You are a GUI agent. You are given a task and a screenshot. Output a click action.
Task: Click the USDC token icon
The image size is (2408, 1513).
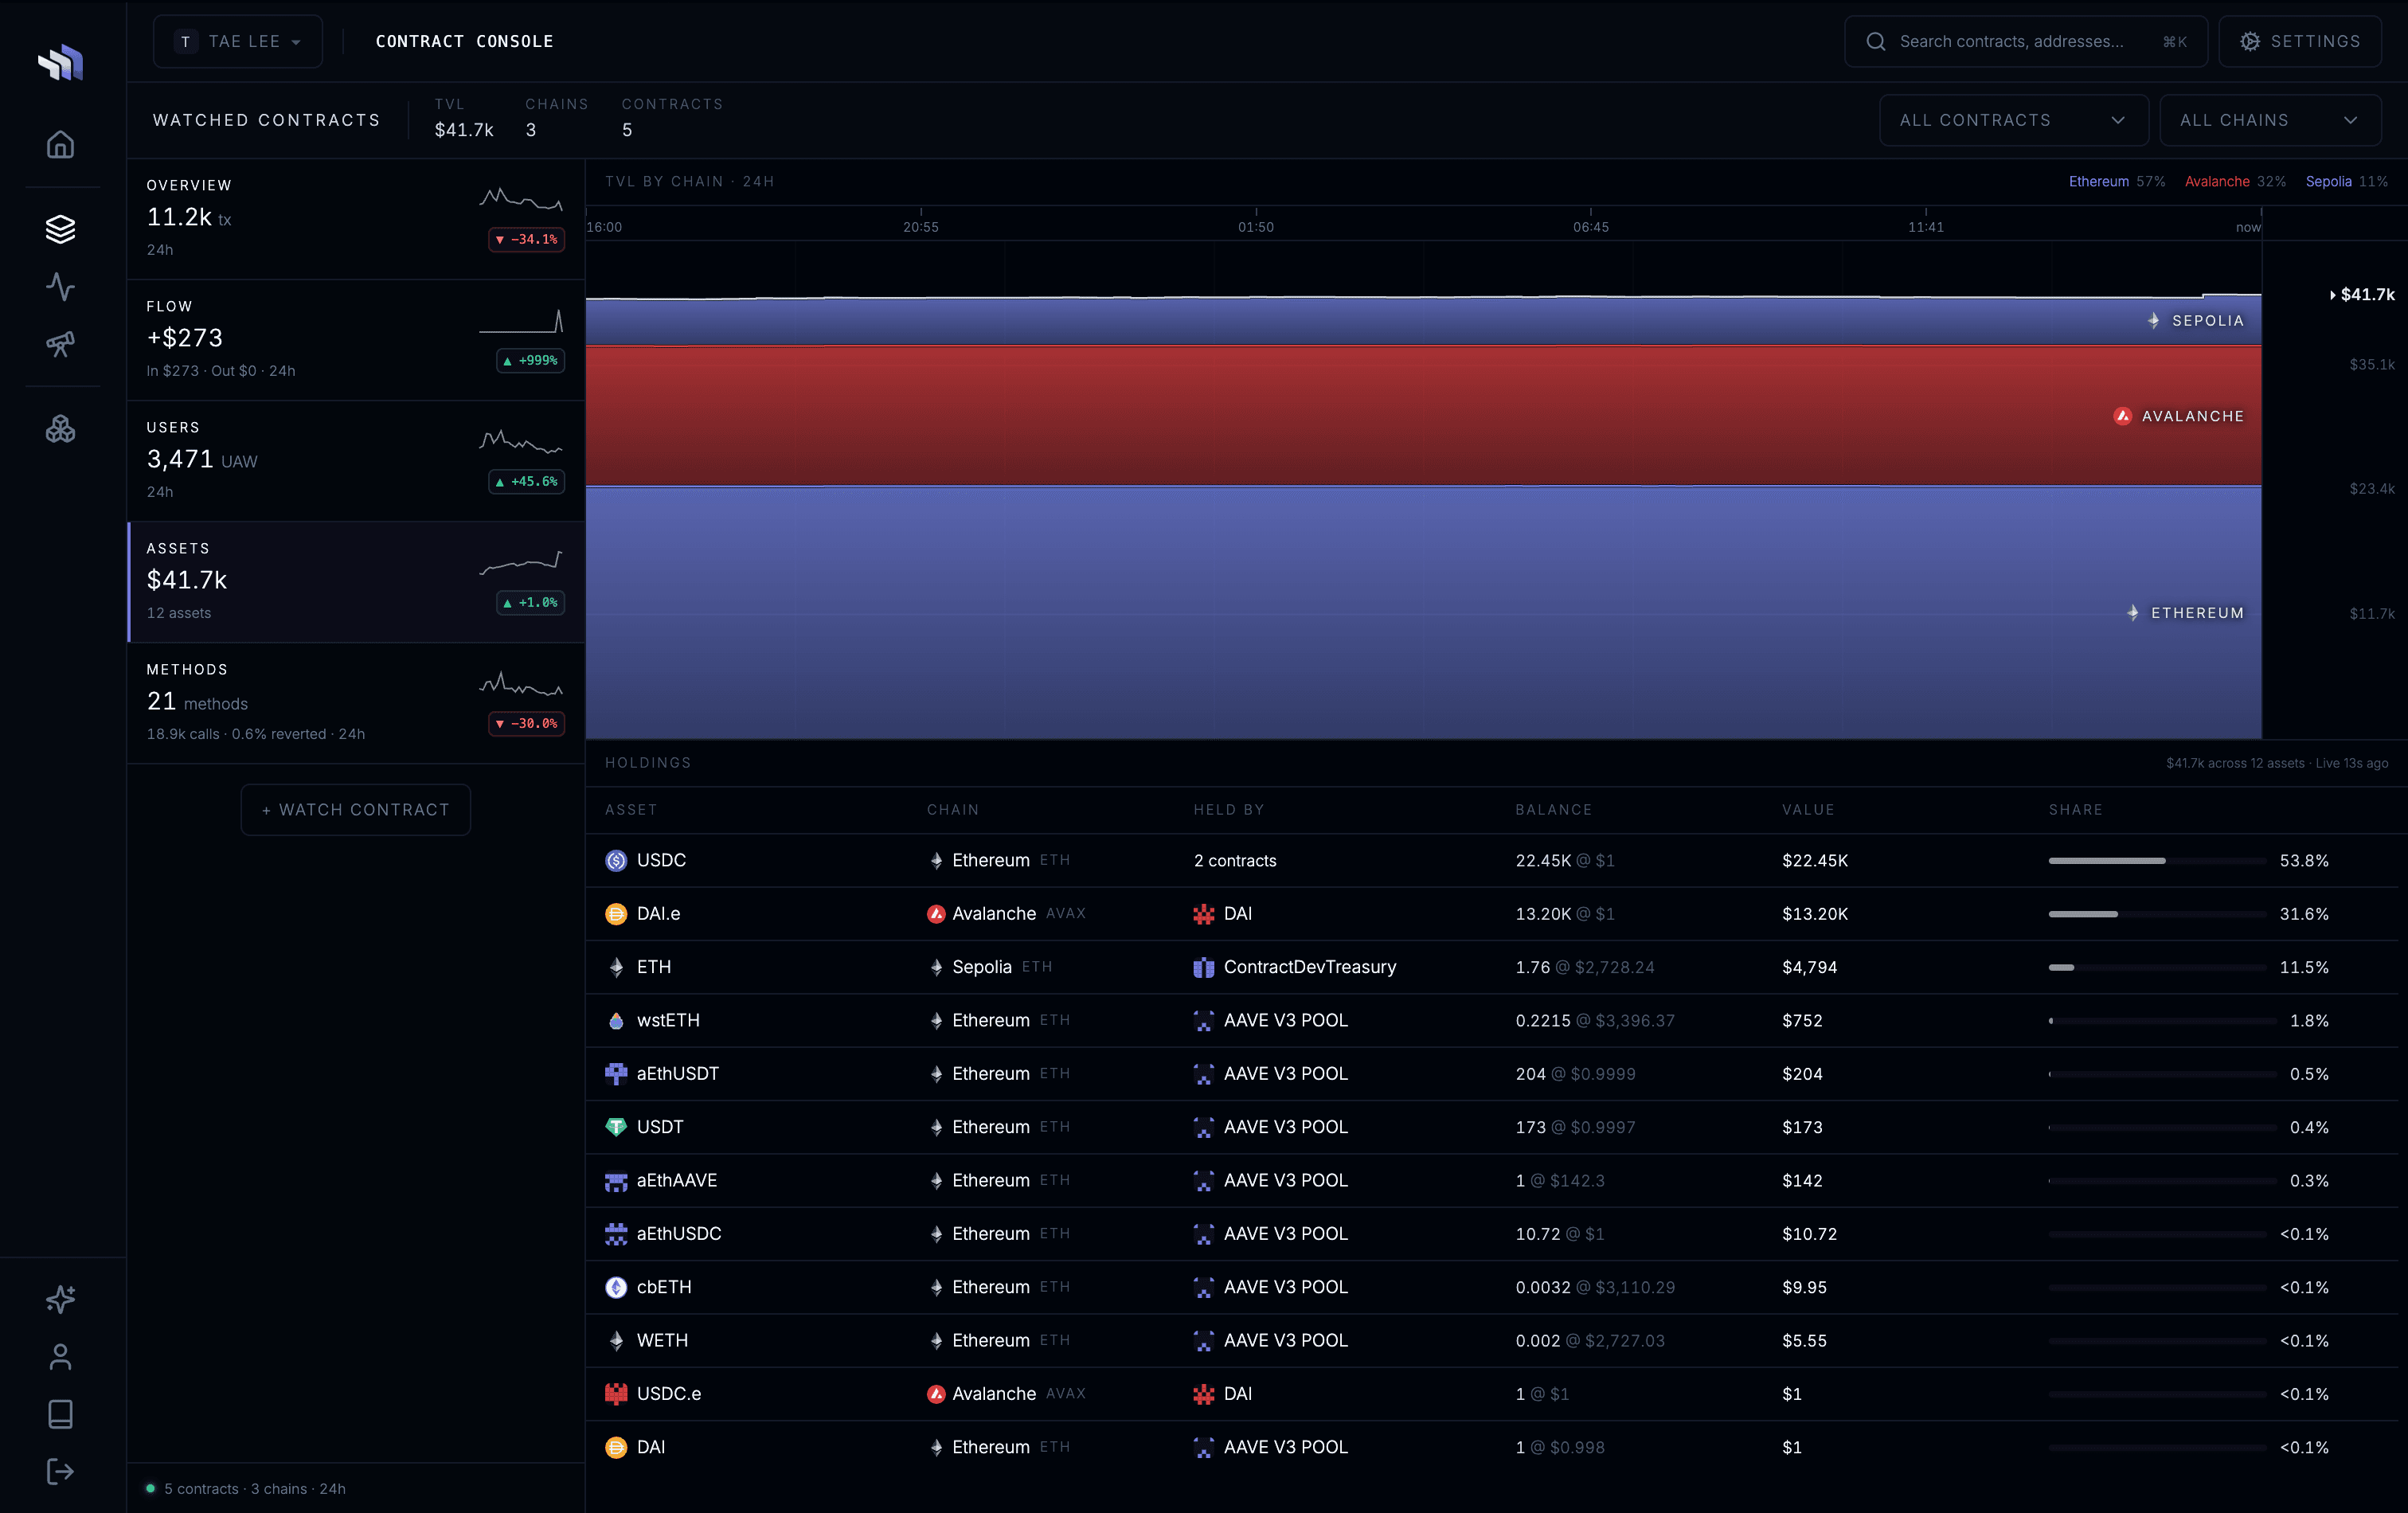click(x=616, y=860)
